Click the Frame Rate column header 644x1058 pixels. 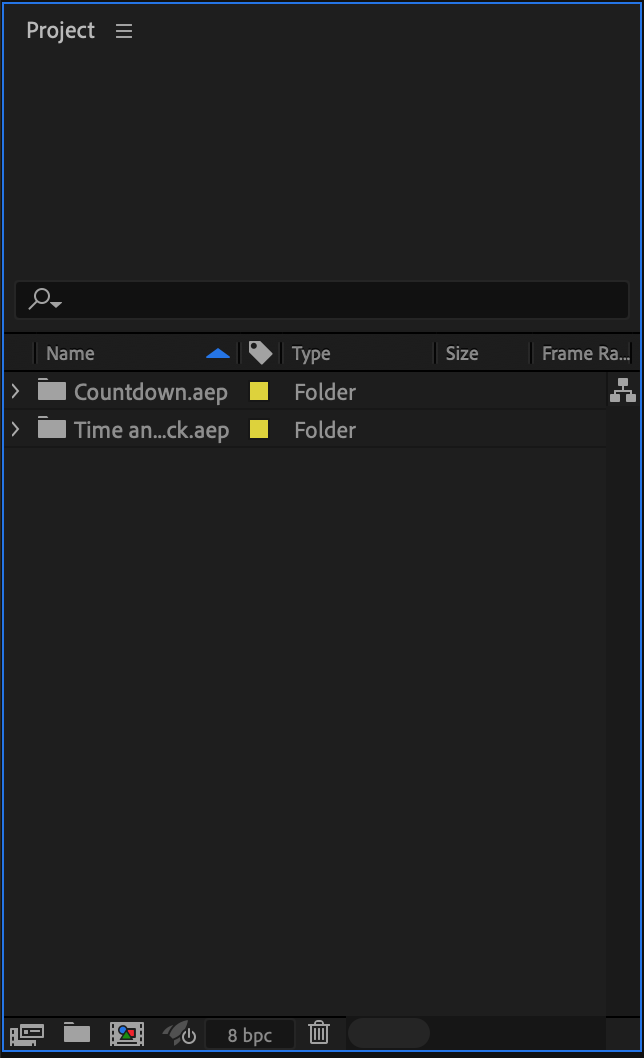[x=585, y=353]
